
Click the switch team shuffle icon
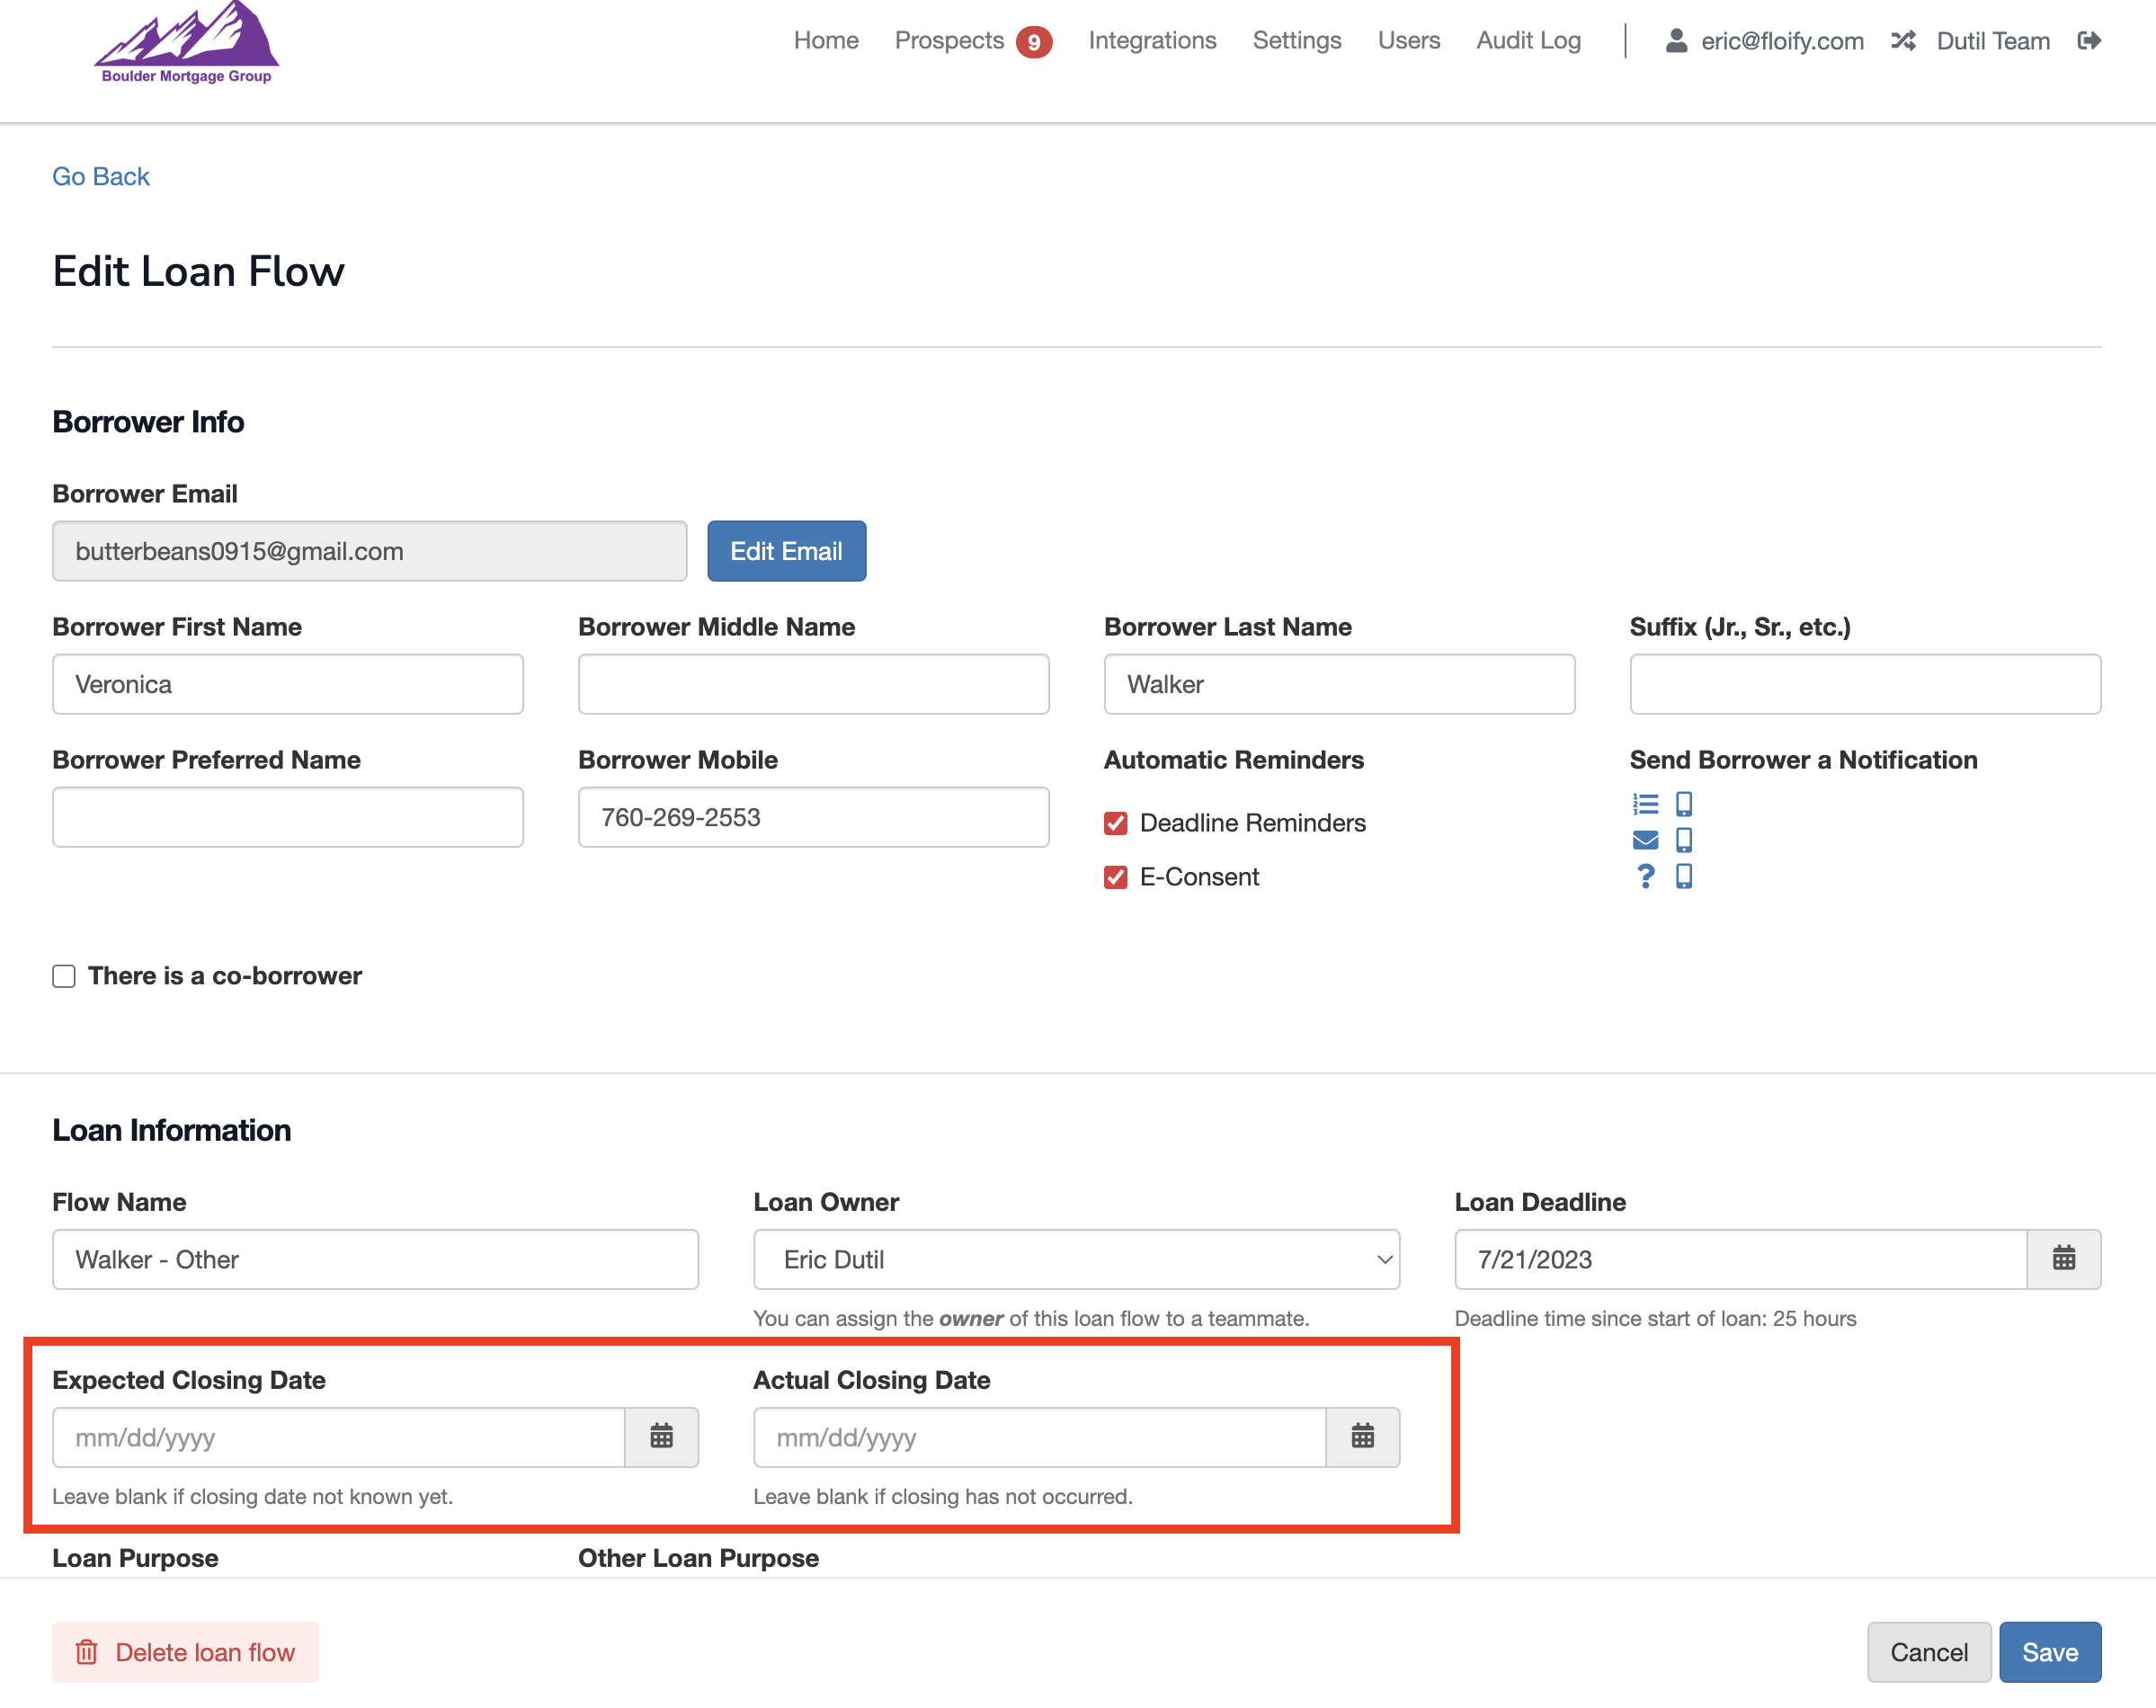click(1903, 41)
